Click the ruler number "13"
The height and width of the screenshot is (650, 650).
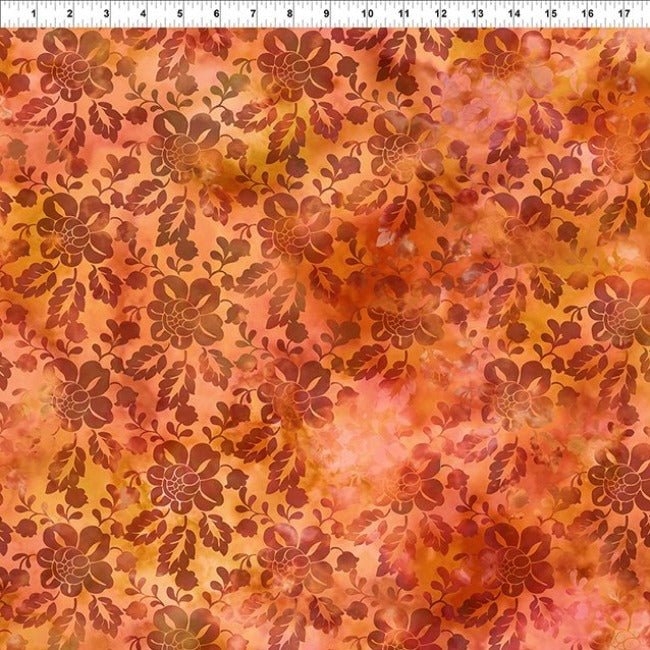tap(477, 14)
